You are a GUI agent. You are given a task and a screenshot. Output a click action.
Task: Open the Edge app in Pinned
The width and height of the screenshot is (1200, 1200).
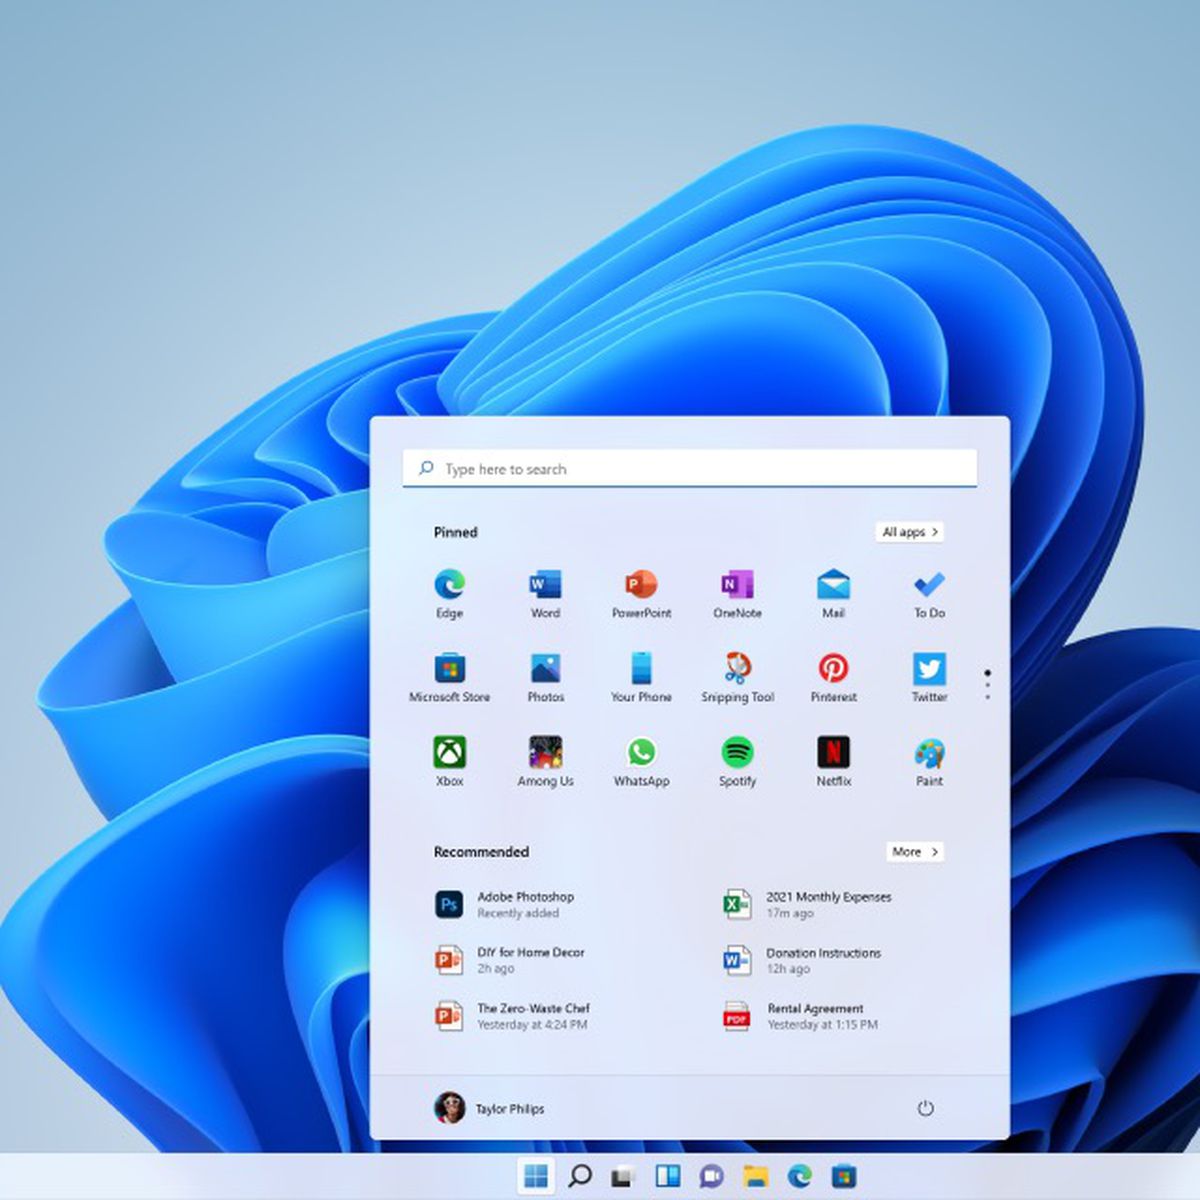click(449, 594)
